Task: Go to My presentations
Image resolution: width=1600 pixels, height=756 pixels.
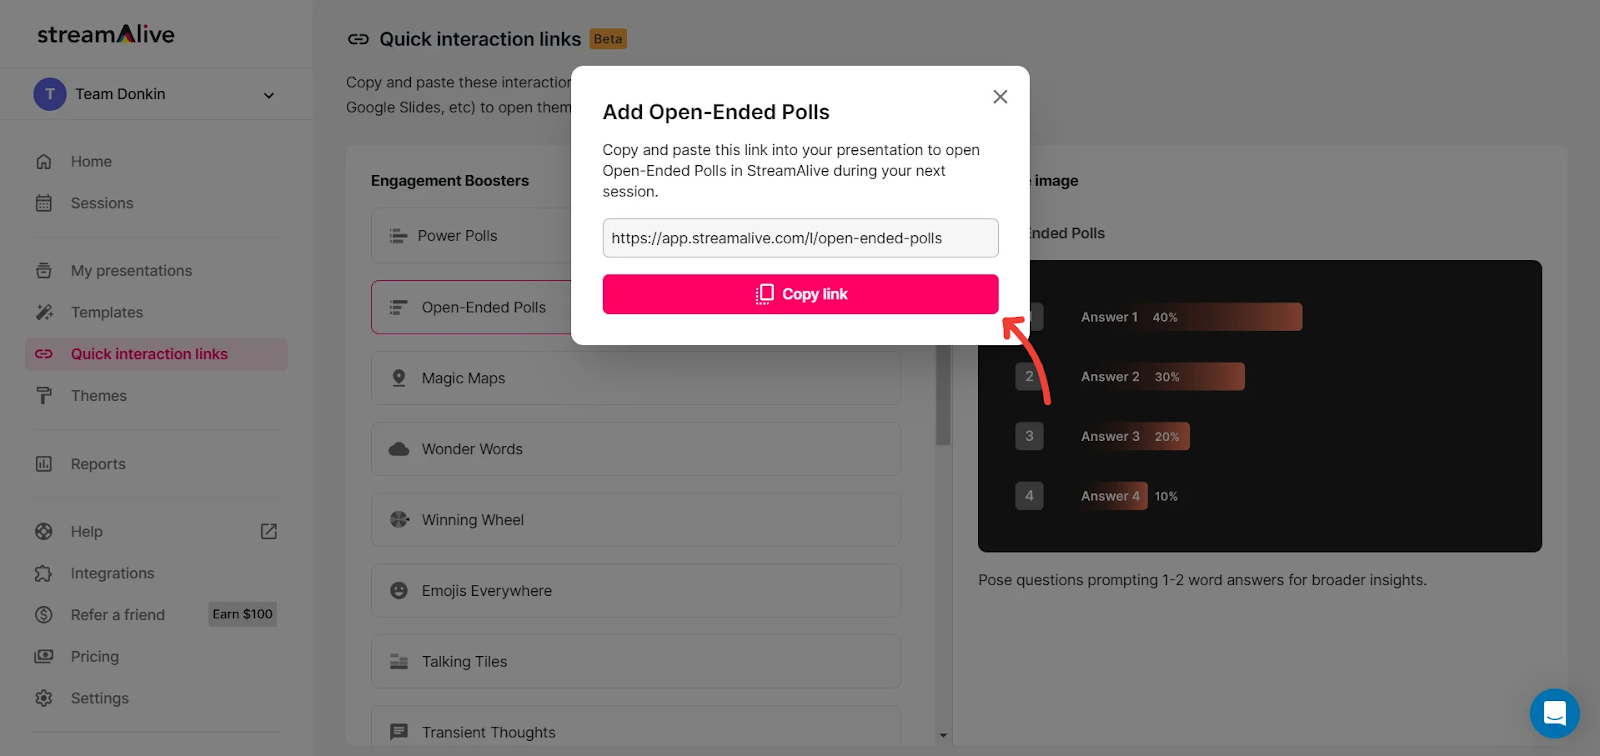Action: click(x=131, y=271)
